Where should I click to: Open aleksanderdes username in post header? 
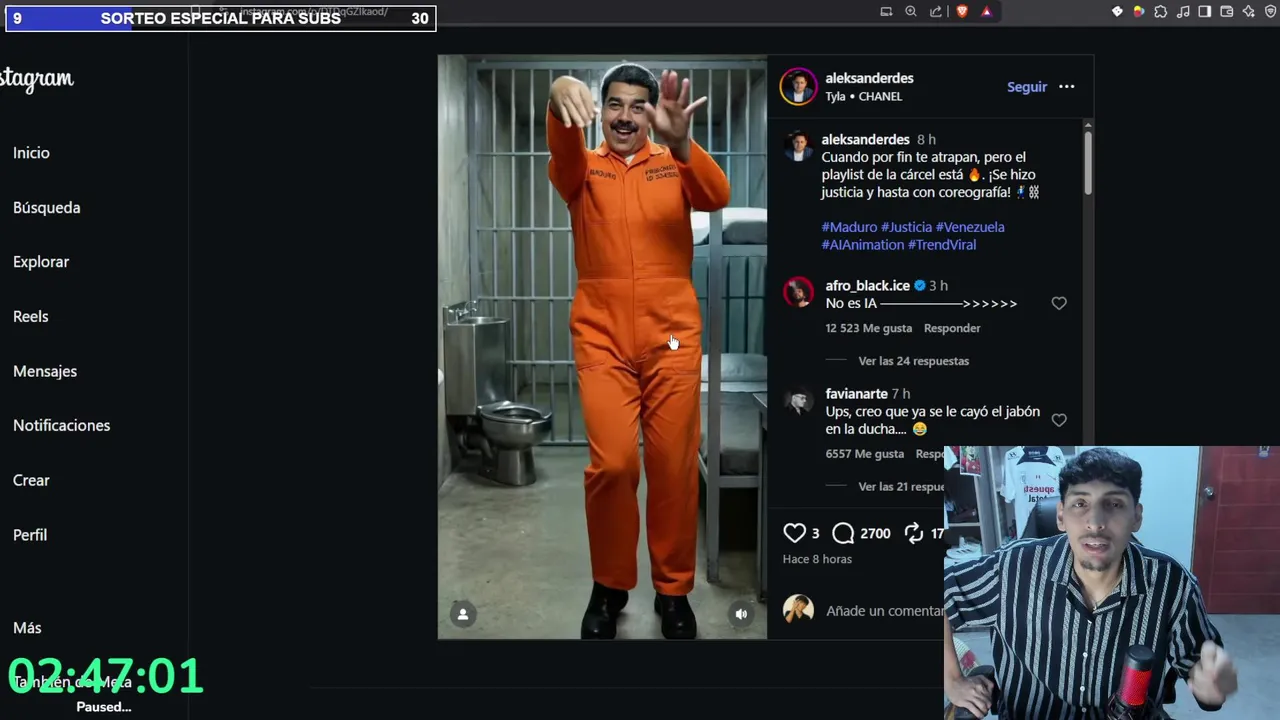pyautogui.click(x=869, y=78)
